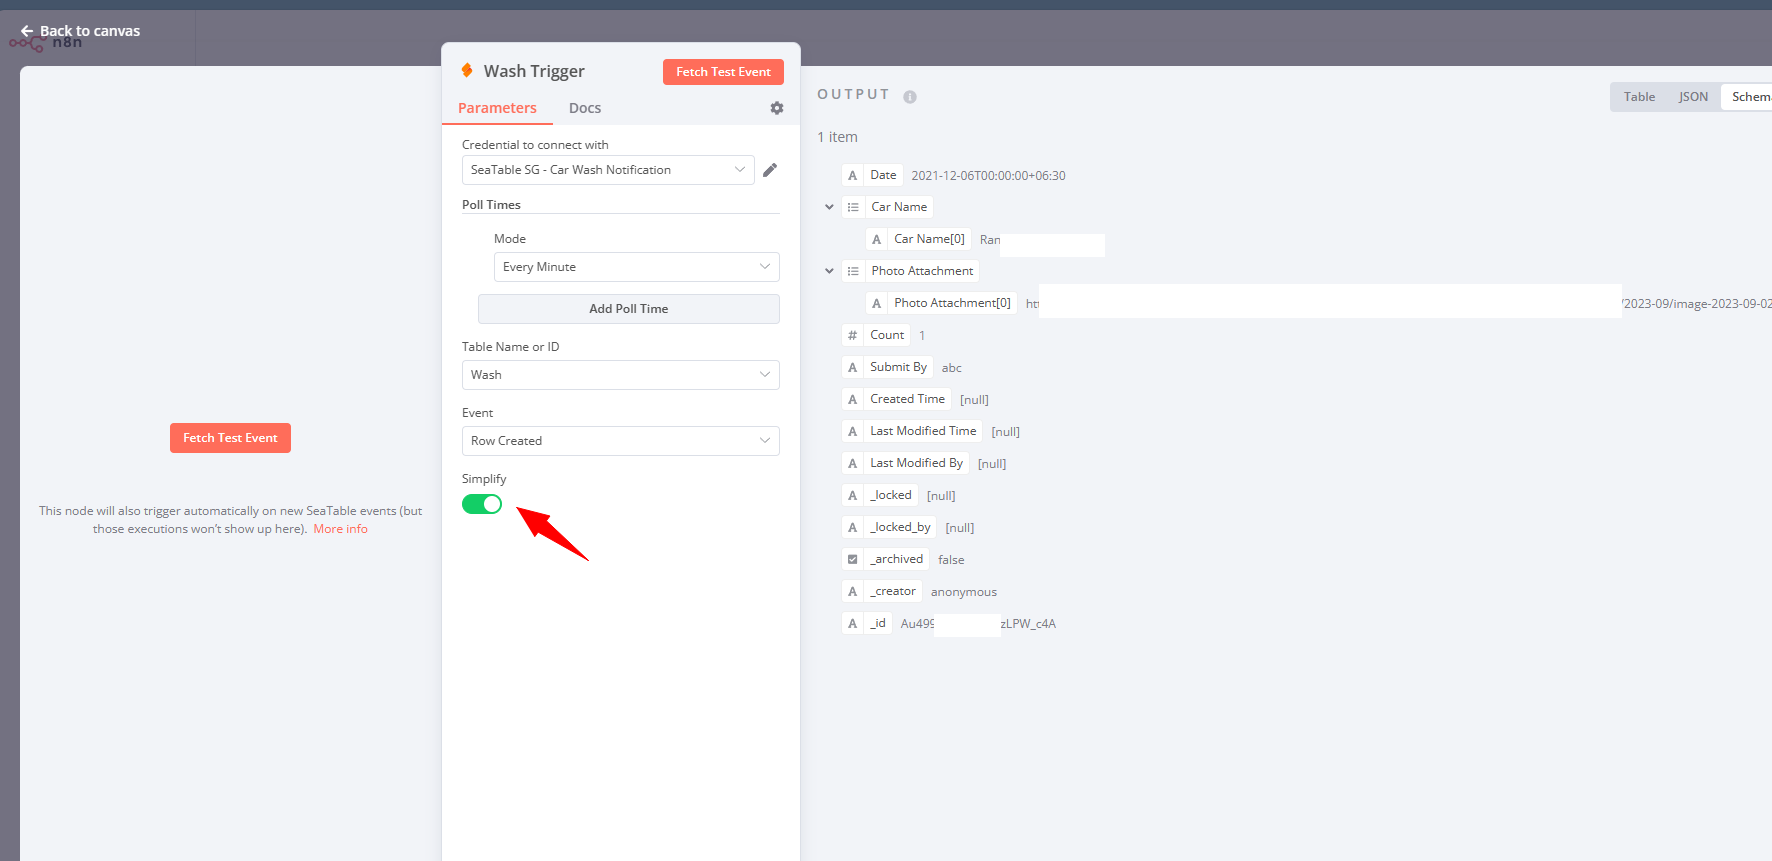The image size is (1772, 861).
Task: Click the Date string type icon
Action: [852, 175]
